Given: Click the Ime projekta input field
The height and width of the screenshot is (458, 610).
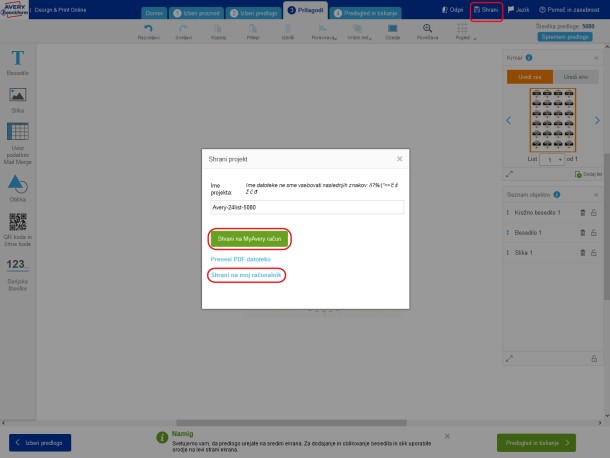Looking at the screenshot, I should pyautogui.click(x=306, y=207).
